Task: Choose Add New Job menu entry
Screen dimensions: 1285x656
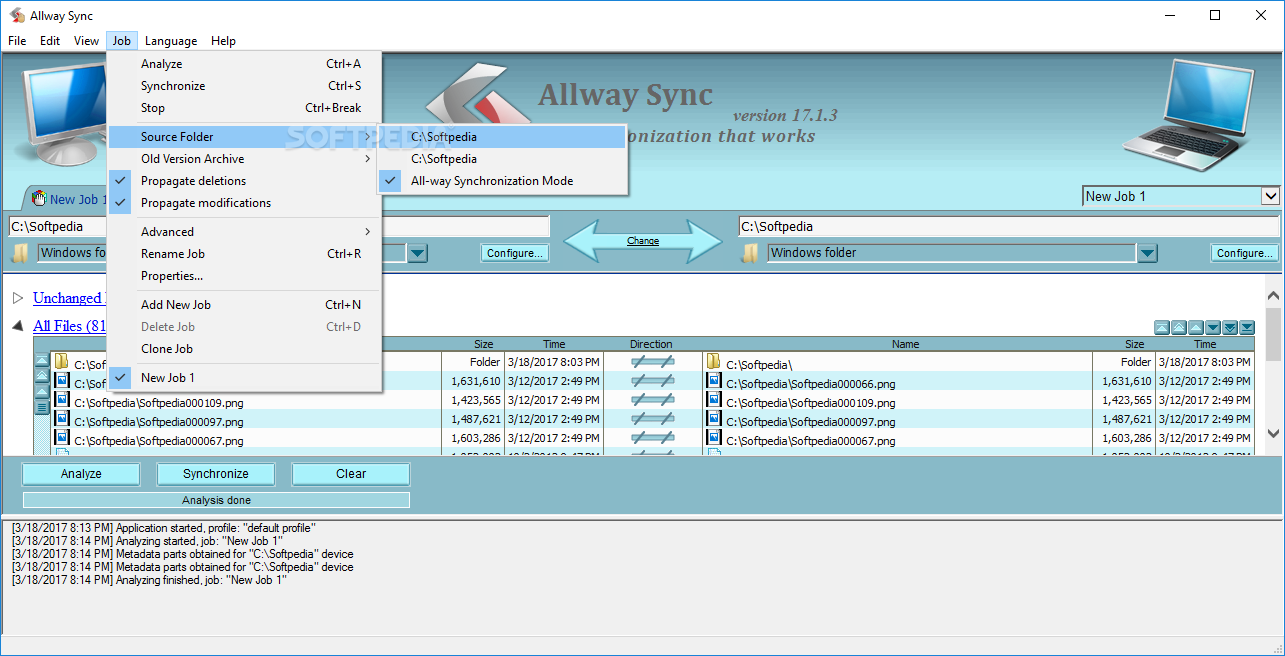Action: [245, 305]
